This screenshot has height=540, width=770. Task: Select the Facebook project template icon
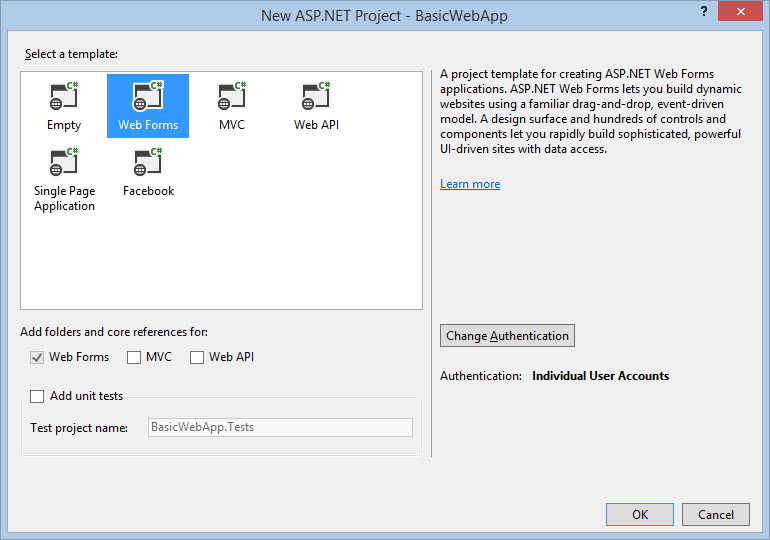click(148, 165)
